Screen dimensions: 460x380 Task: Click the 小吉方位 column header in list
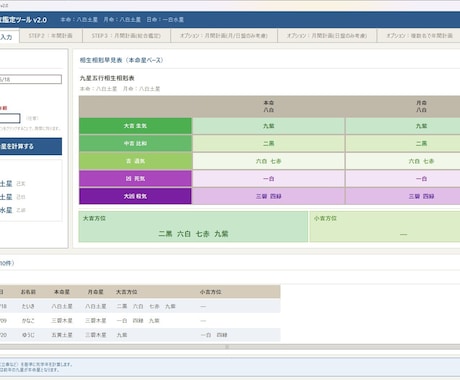211,292
